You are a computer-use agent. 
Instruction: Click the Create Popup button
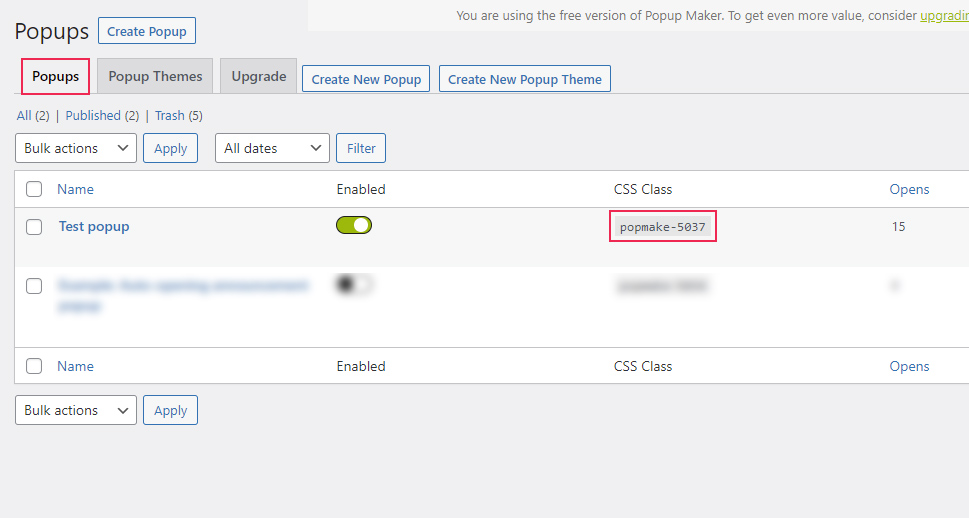(x=147, y=31)
